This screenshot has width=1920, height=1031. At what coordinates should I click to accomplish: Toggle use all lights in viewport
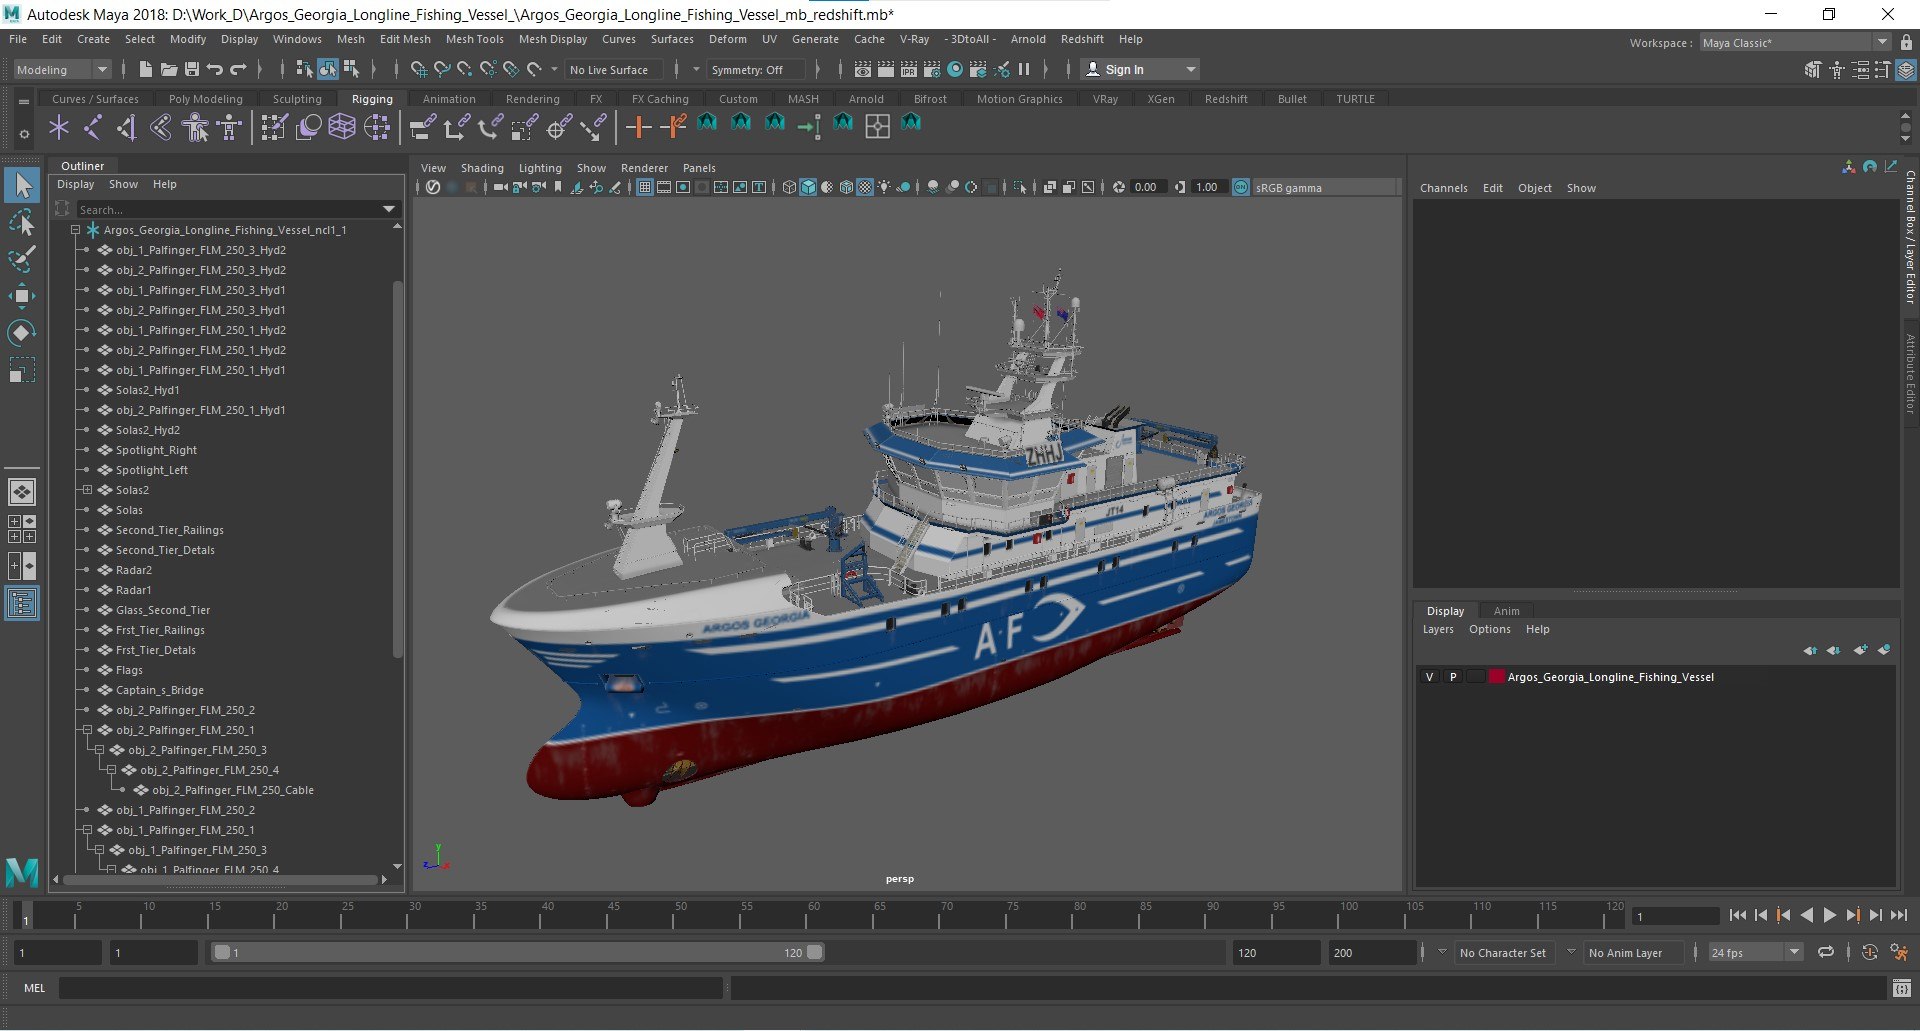tap(884, 187)
